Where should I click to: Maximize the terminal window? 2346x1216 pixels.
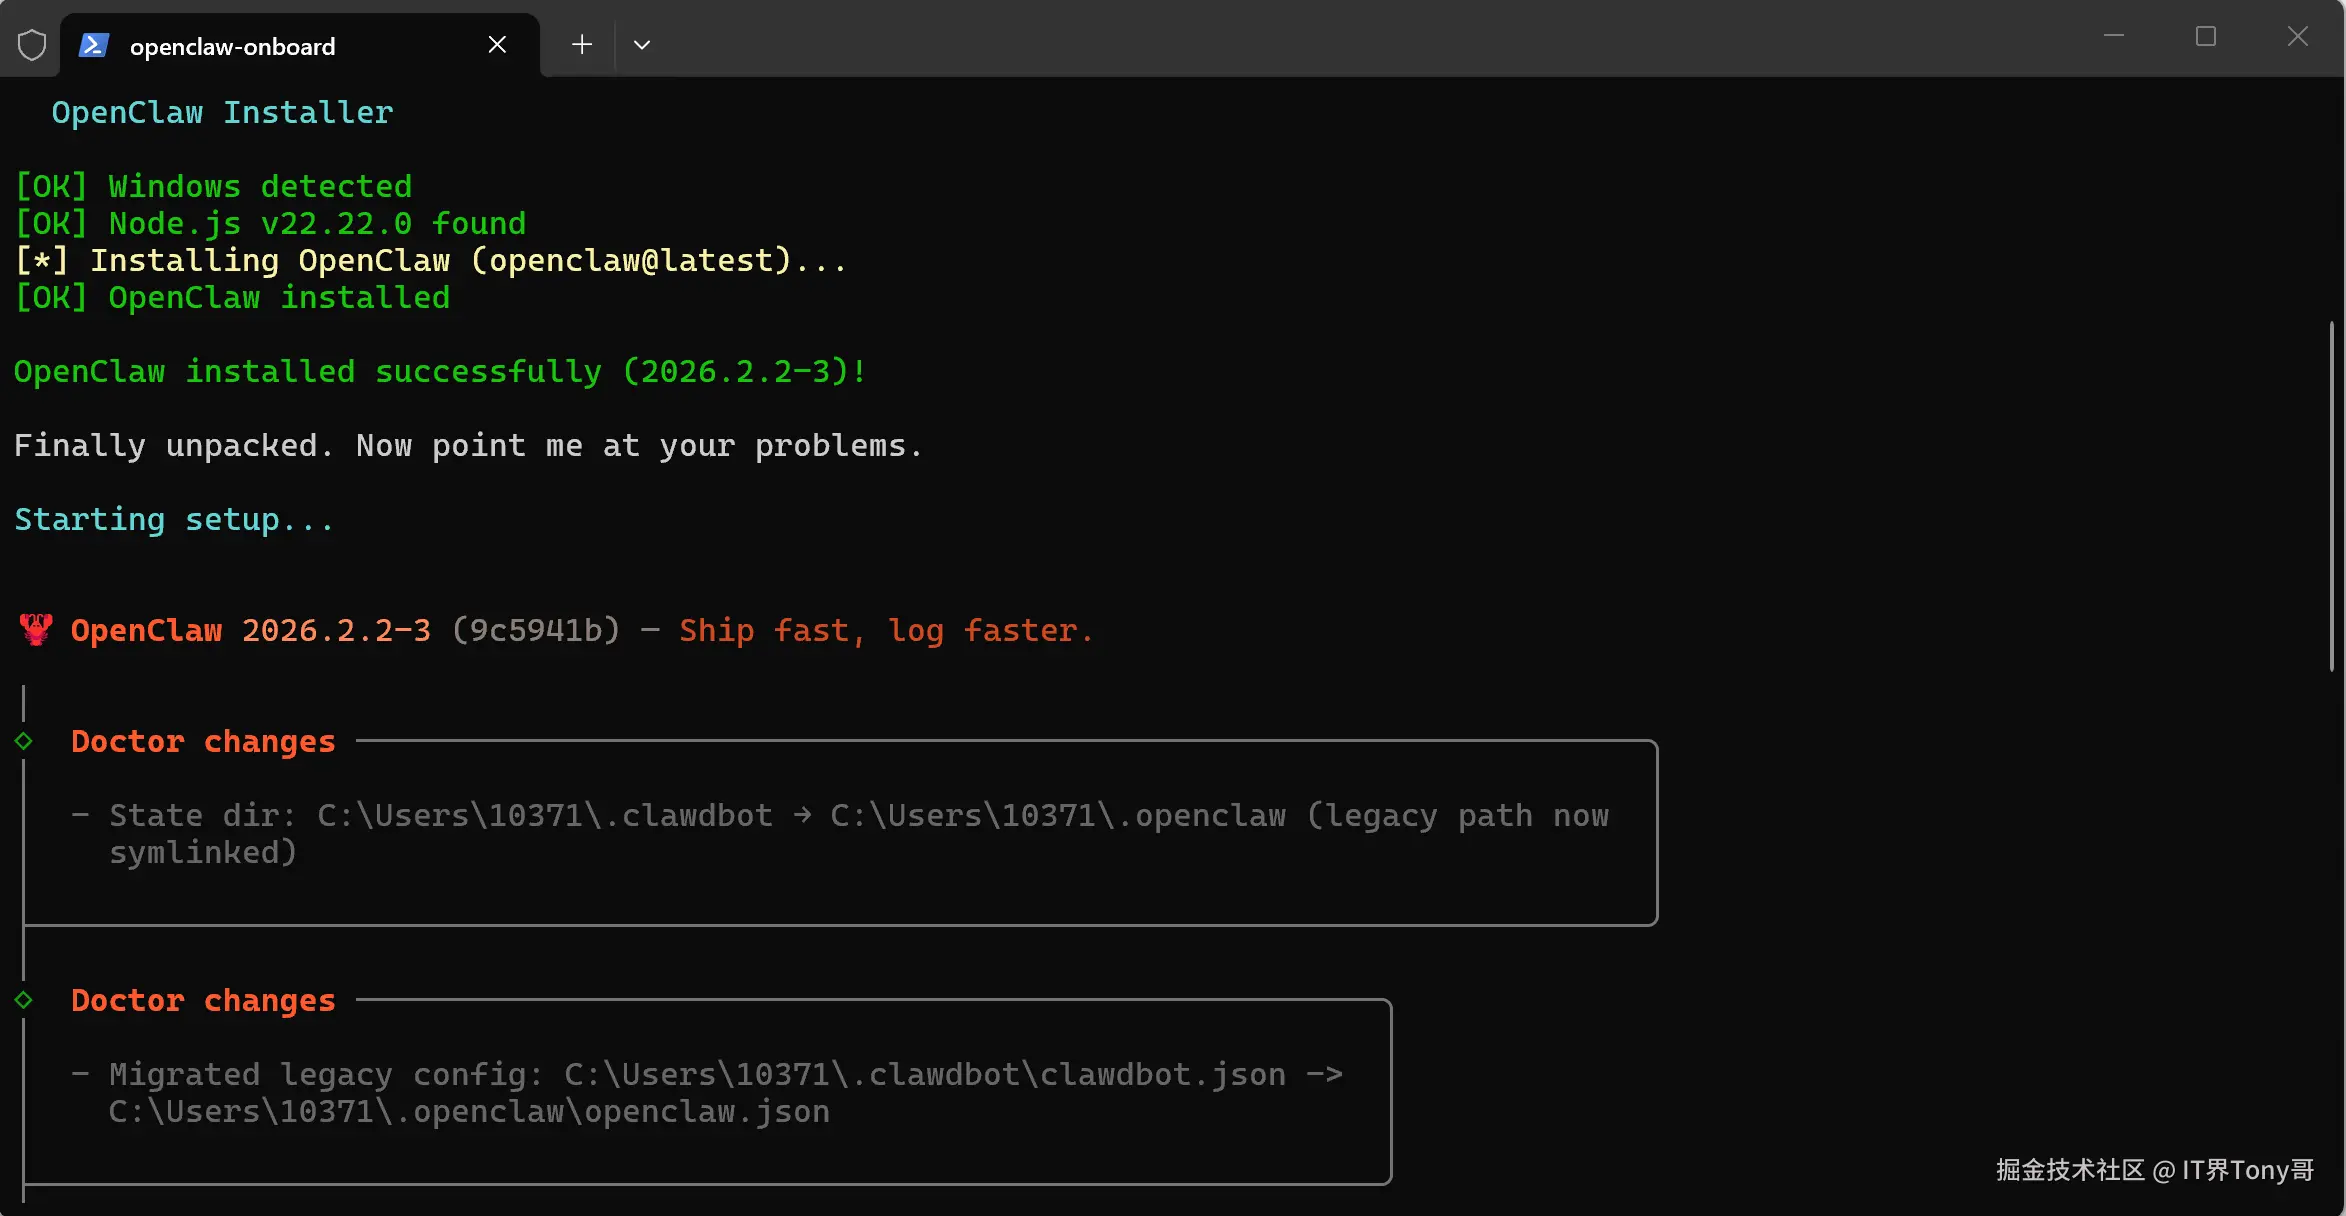[2205, 37]
